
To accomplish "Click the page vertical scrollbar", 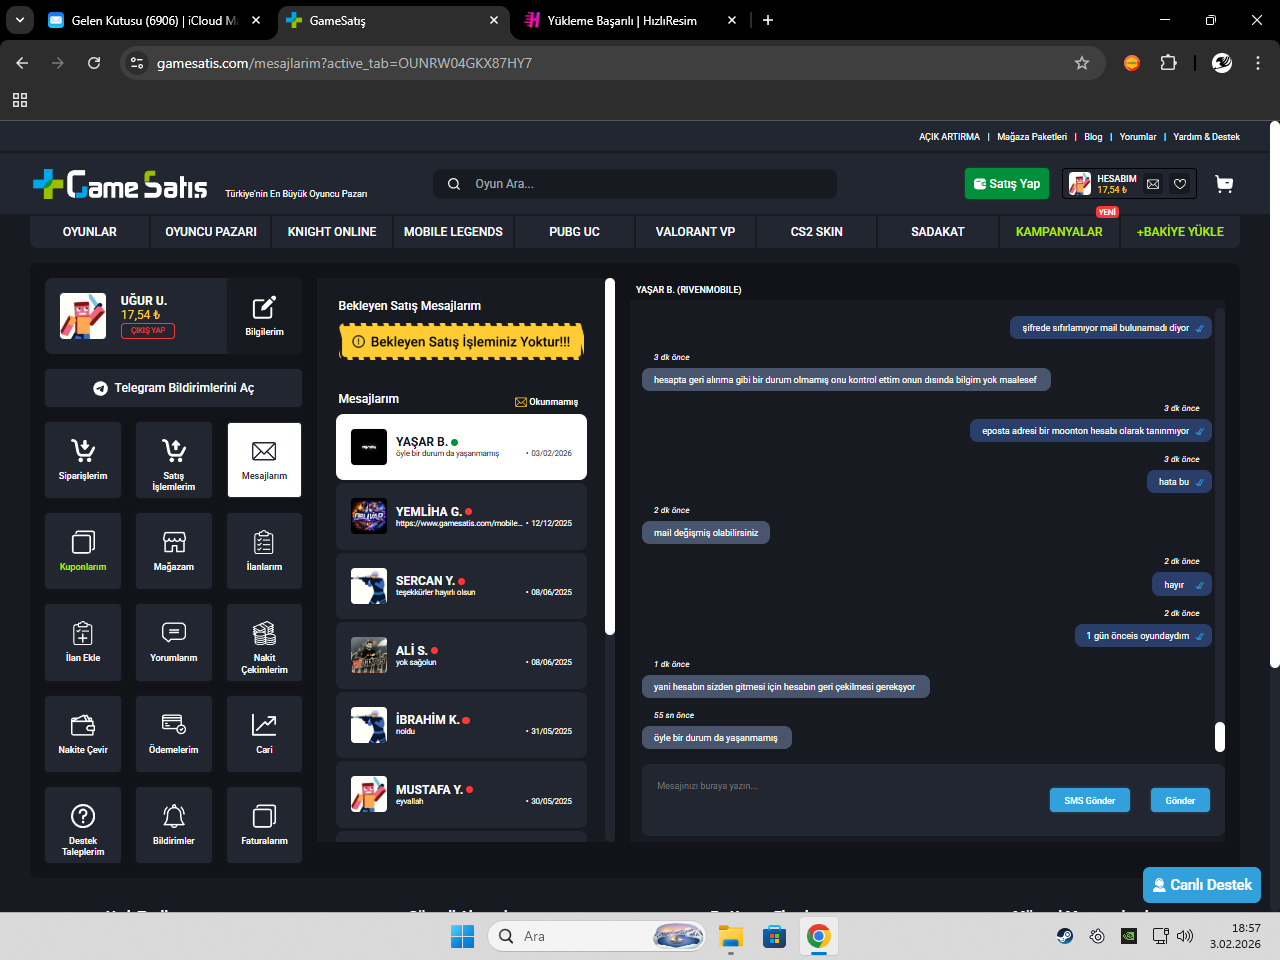I will point(1275,395).
